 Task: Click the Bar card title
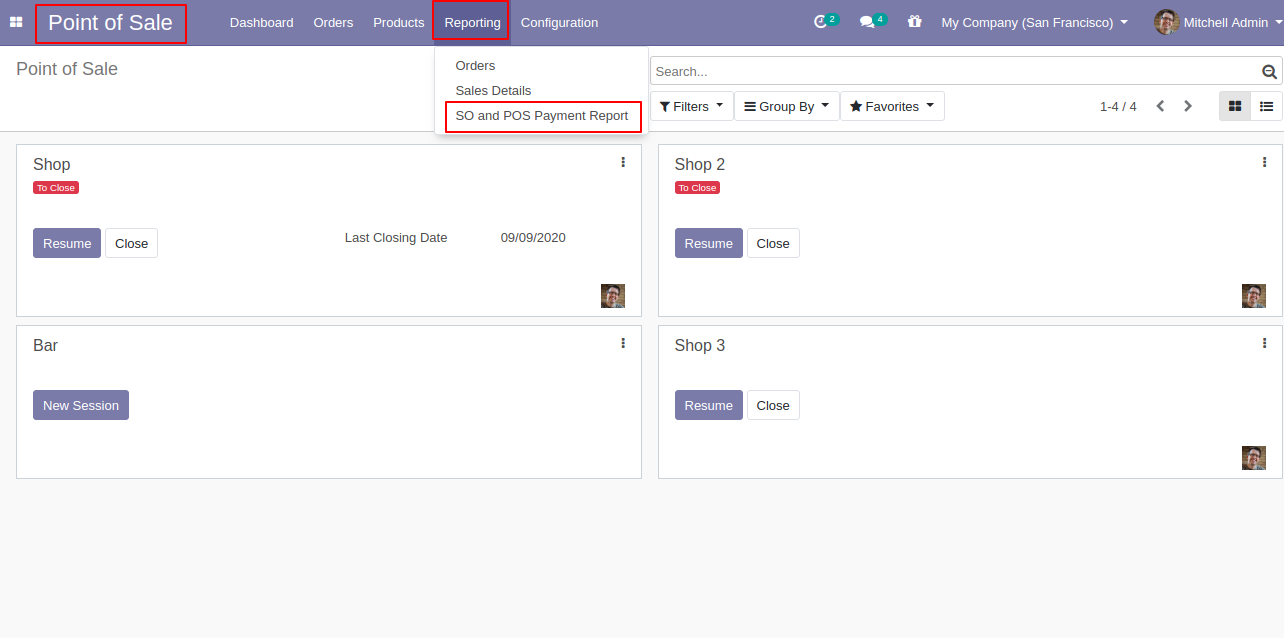[46, 345]
